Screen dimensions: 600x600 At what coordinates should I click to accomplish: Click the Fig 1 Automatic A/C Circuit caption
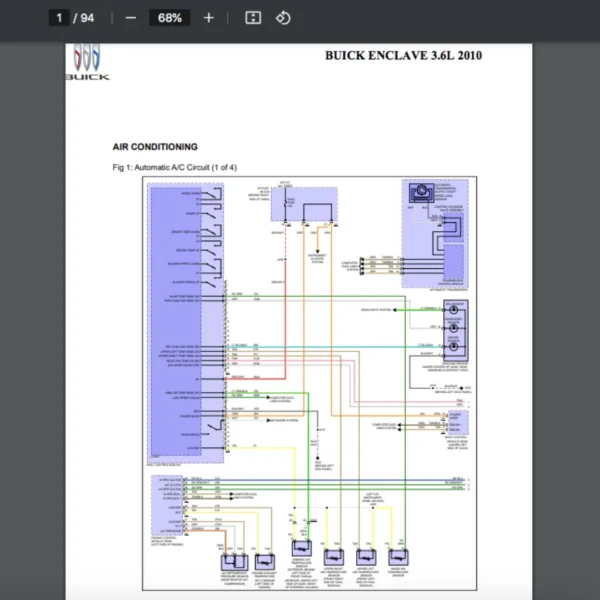click(x=175, y=166)
